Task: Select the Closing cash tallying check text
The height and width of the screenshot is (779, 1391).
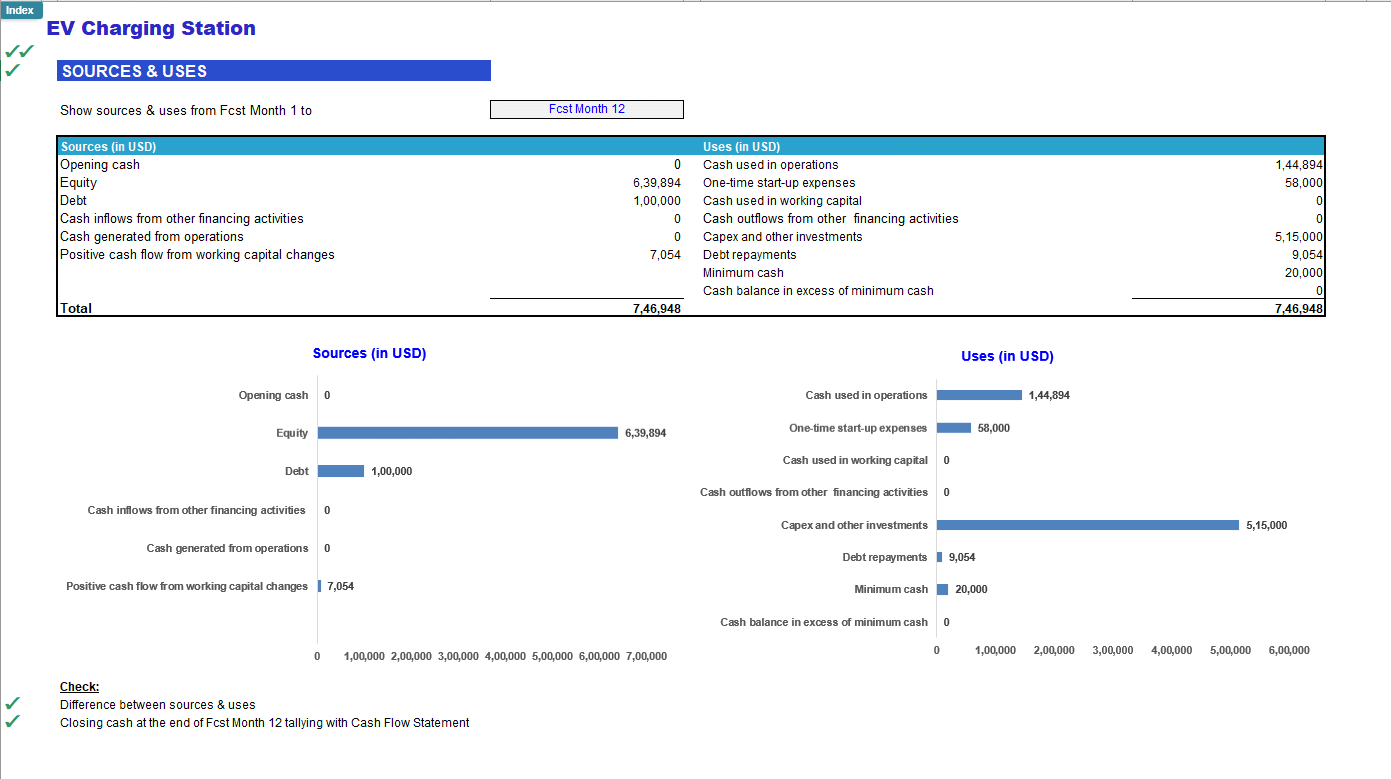Action: [265, 723]
